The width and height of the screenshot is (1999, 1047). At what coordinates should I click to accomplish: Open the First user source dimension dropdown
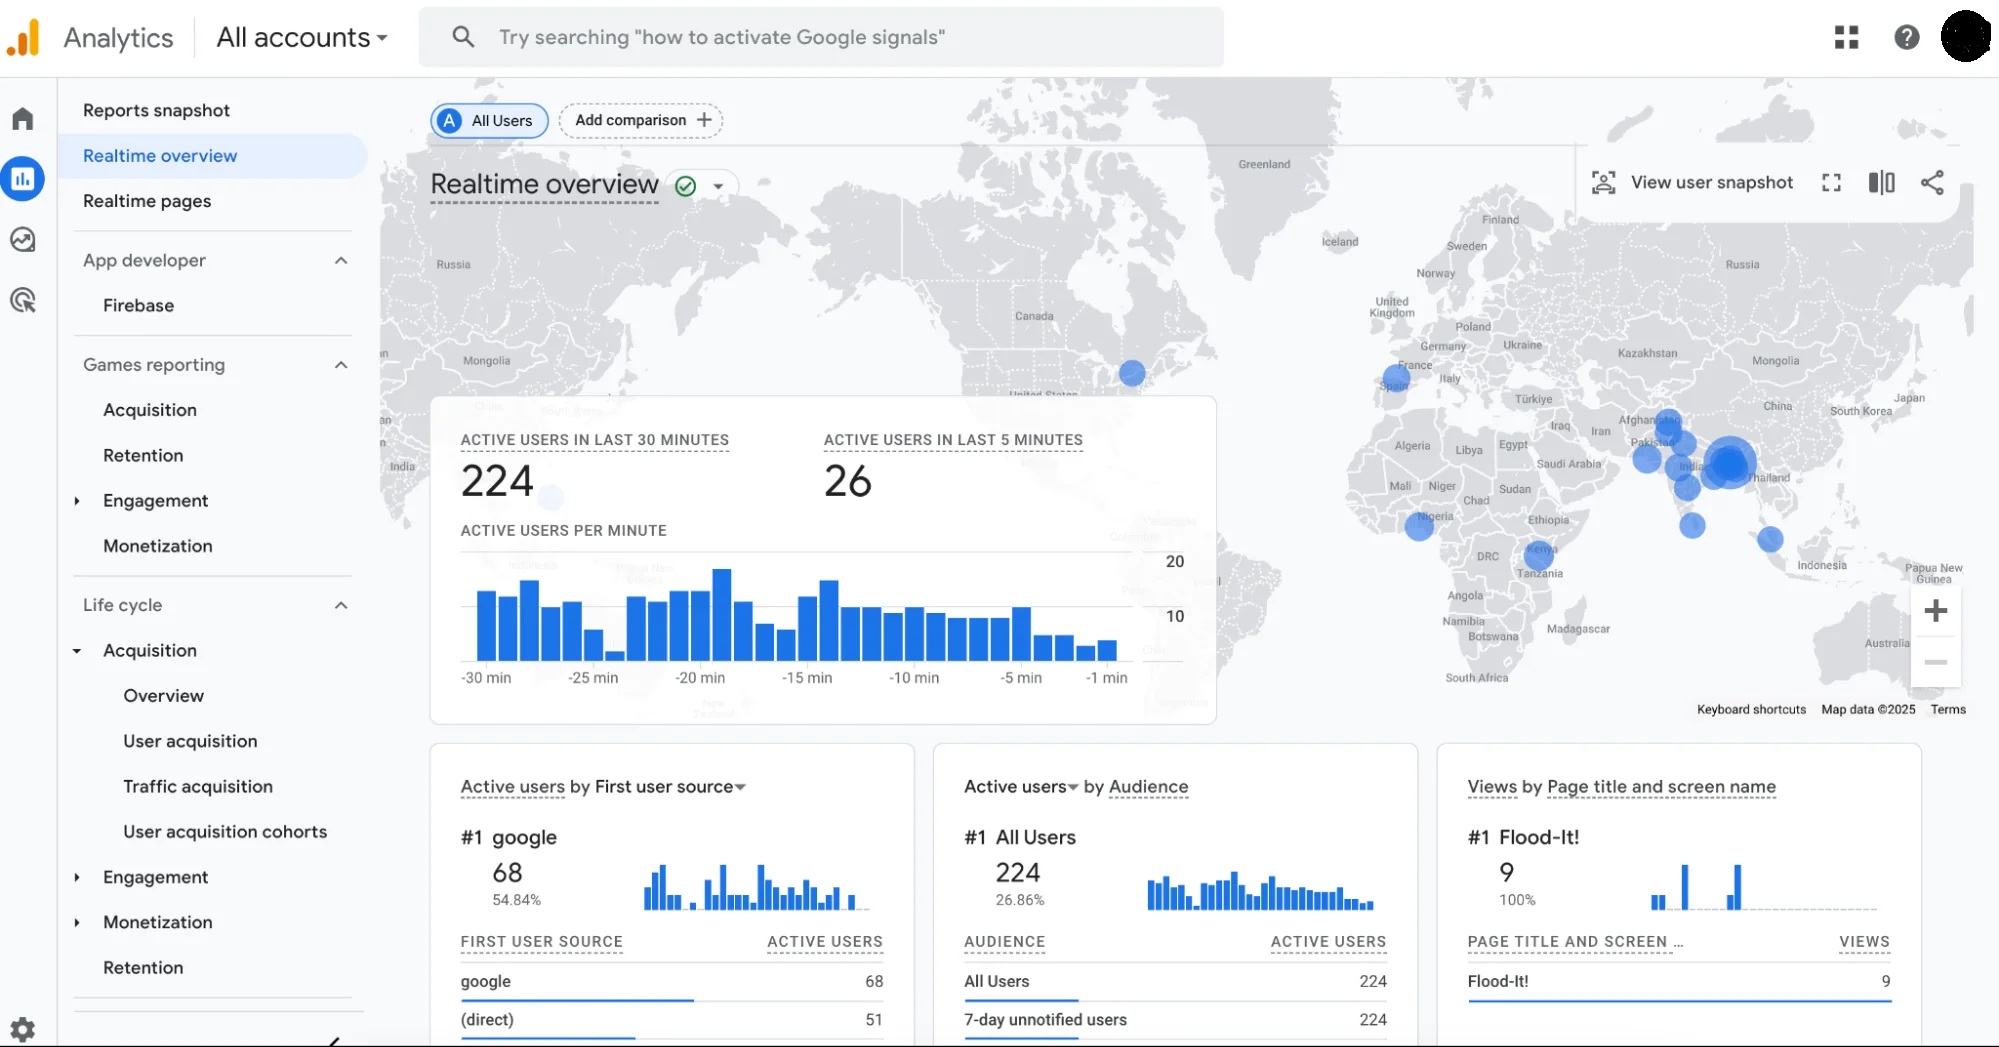(x=740, y=788)
